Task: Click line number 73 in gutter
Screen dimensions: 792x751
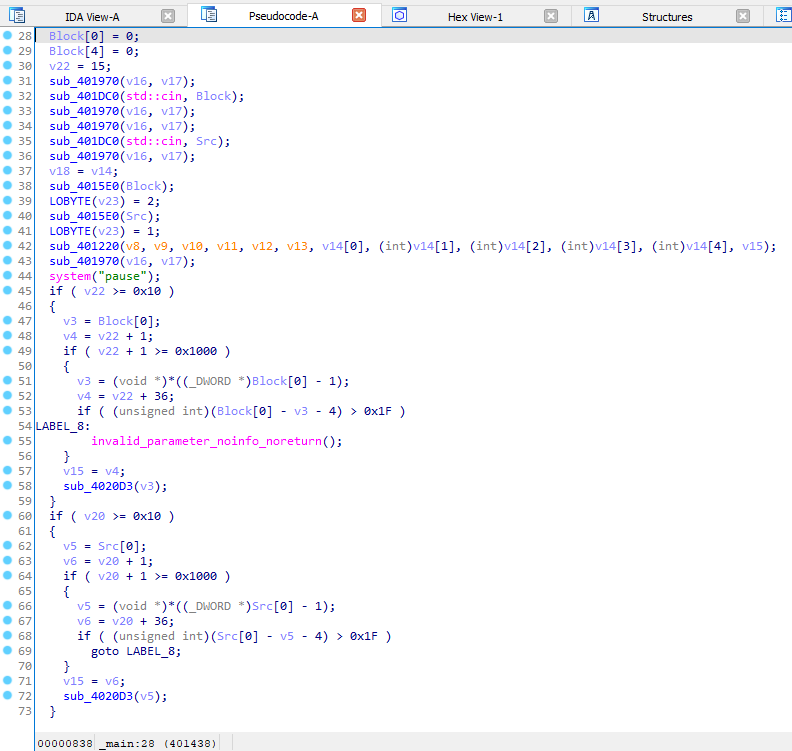Action: point(25,711)
